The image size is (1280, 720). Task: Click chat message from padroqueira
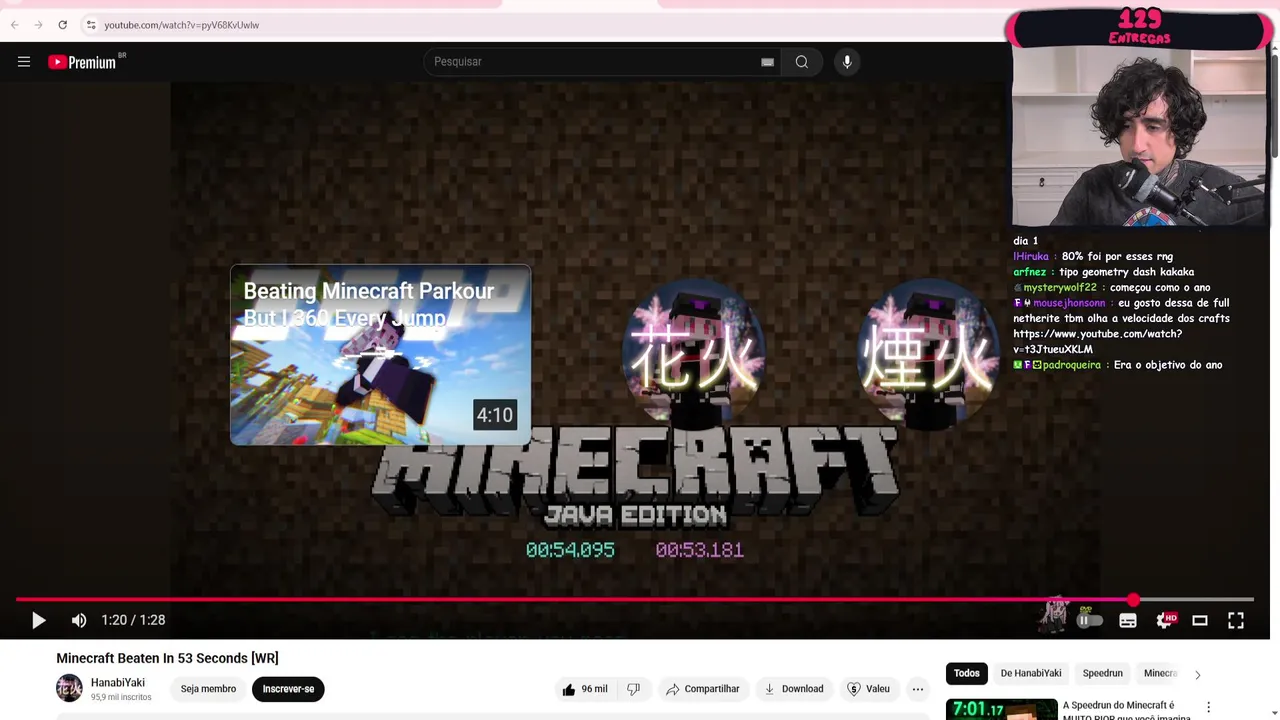coord(1118,365)
